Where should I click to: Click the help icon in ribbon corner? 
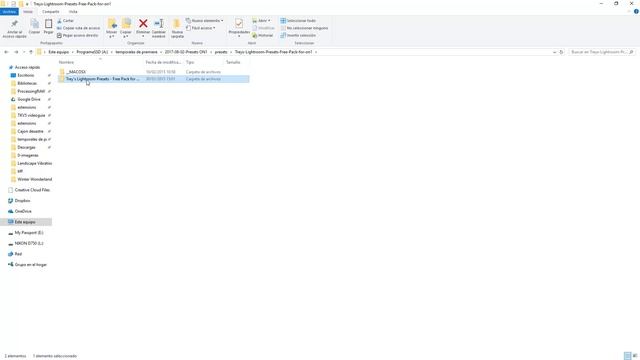pos(636,12)
